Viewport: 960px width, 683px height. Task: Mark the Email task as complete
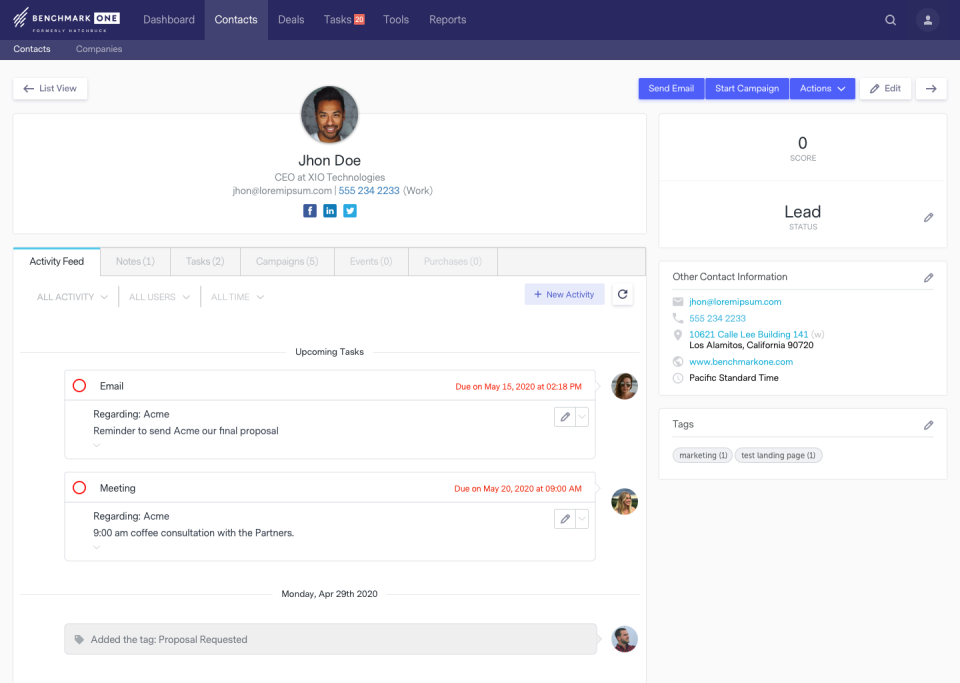coord(80,386)
